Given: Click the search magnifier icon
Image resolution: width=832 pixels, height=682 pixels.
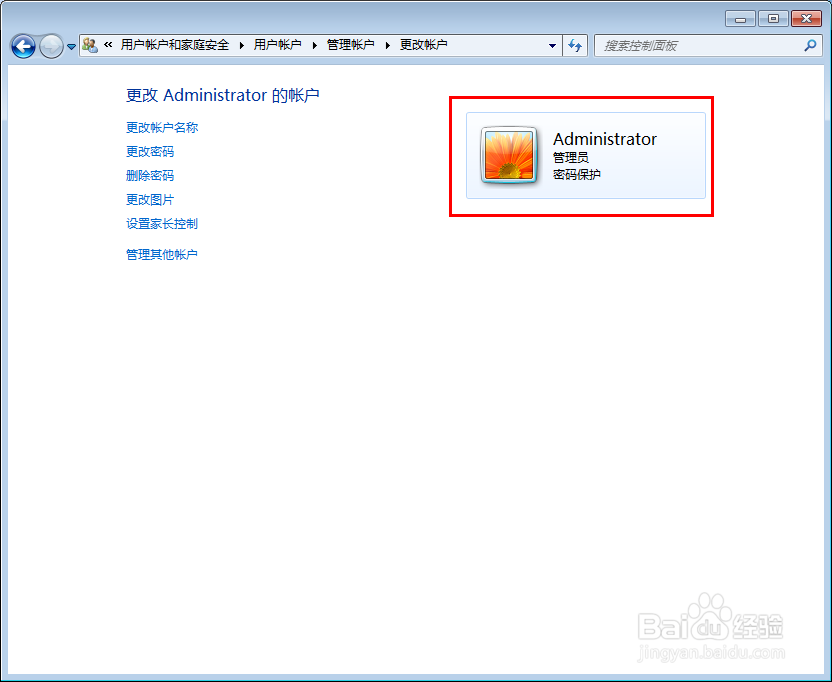Looking at the screenshot, I should [x=810, y=45].
